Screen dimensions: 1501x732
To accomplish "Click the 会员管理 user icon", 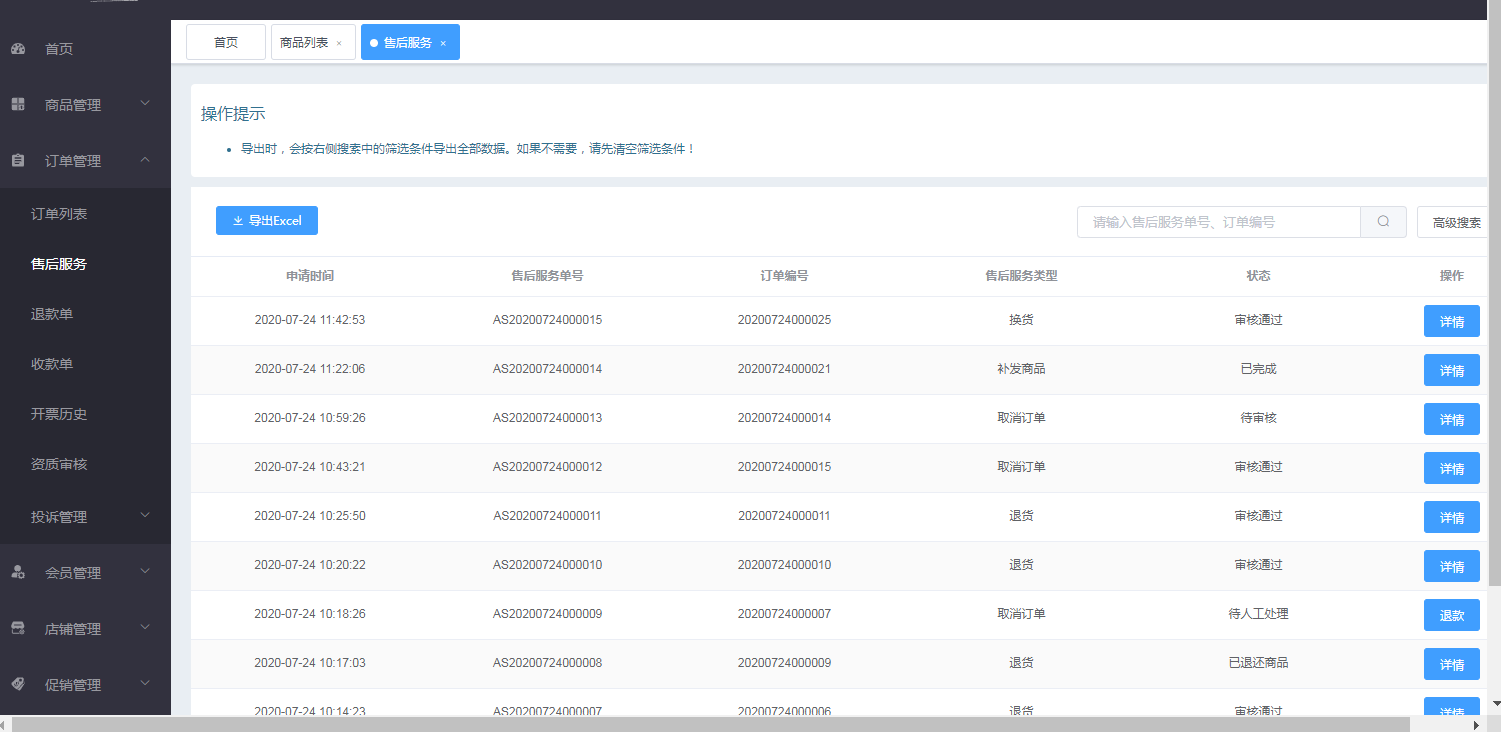I will tap(18, 573).
